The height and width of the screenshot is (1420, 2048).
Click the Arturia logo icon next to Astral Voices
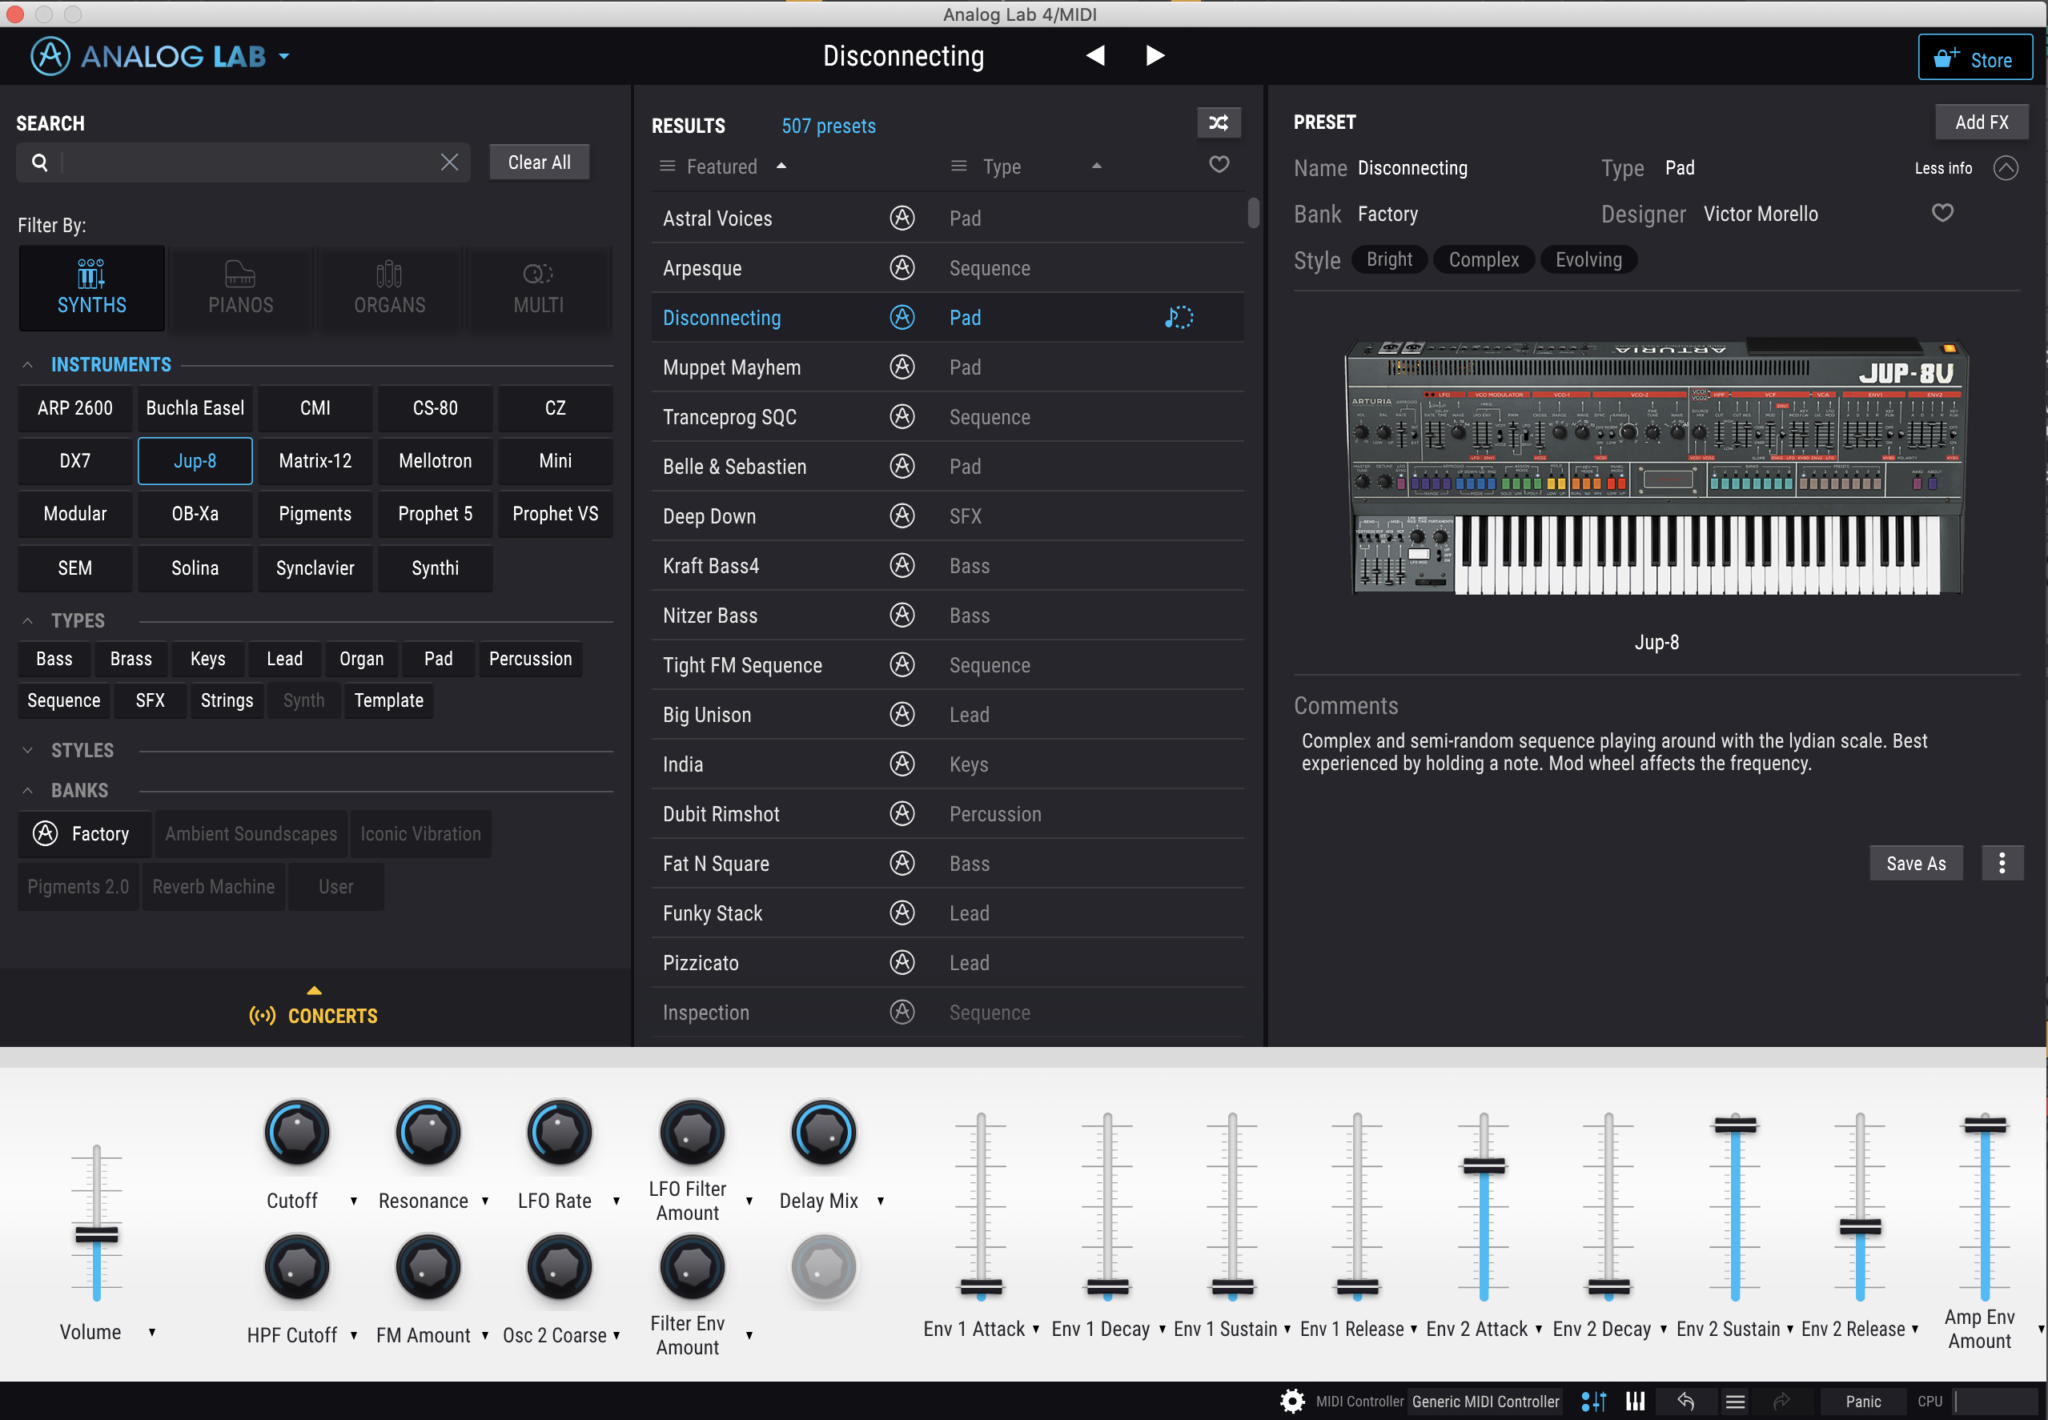[x=902, y=218]
